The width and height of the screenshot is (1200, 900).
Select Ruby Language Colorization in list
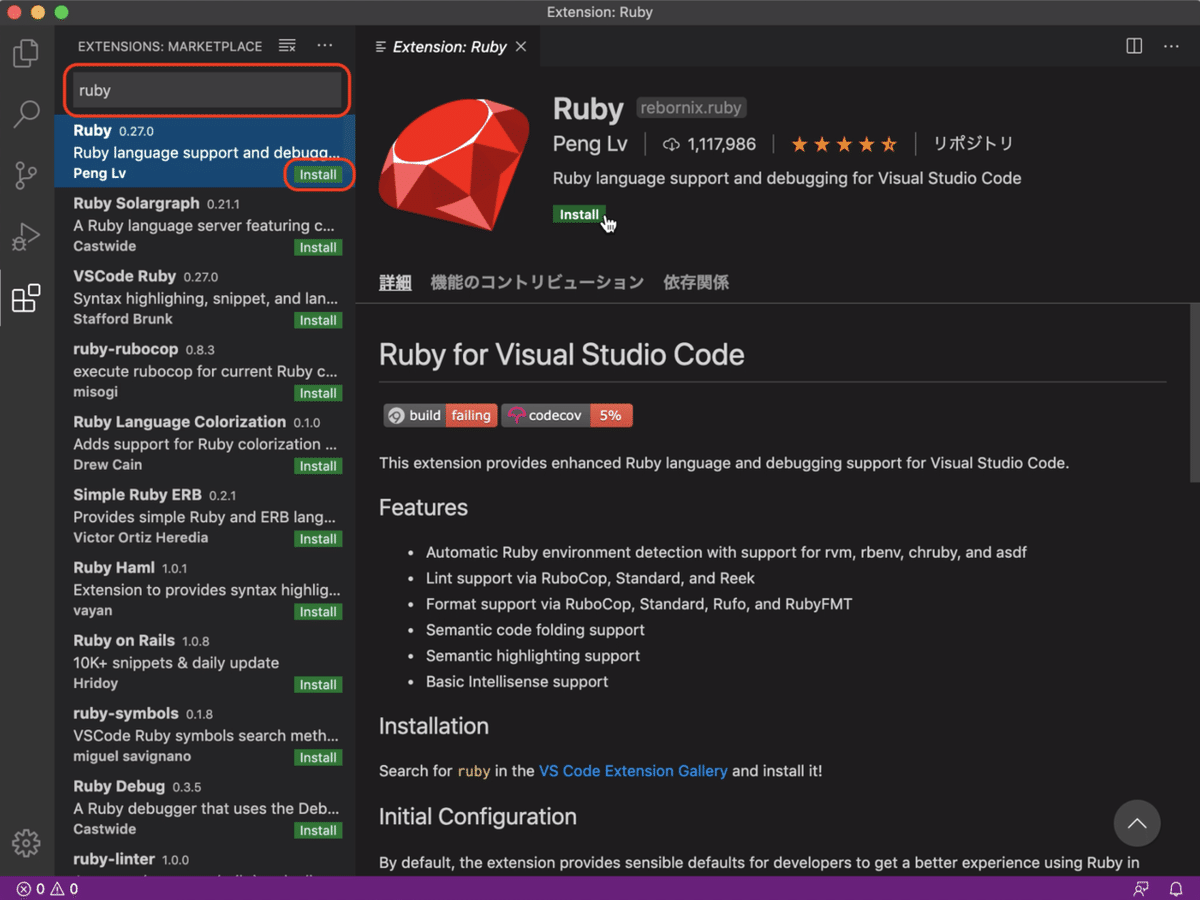point(205,444)
